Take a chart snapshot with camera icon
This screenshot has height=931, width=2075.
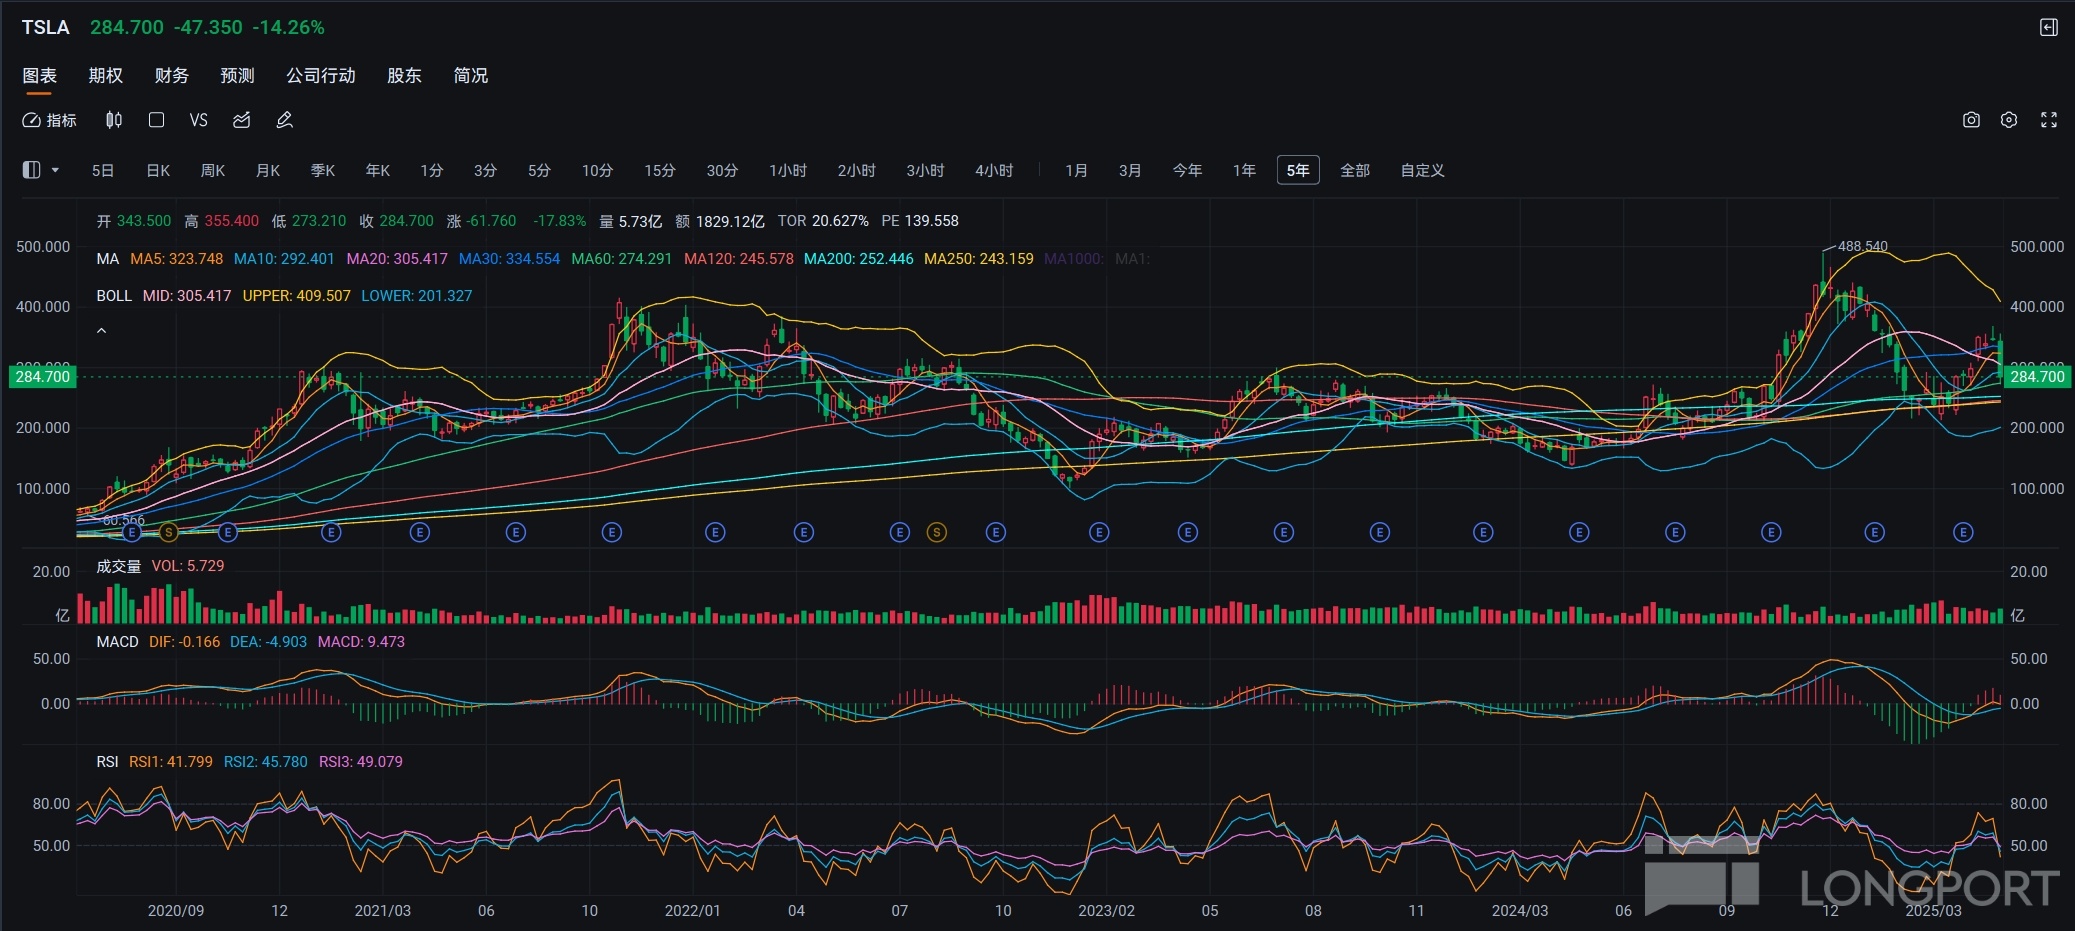pyautogui.click(x=1971, y=120)
